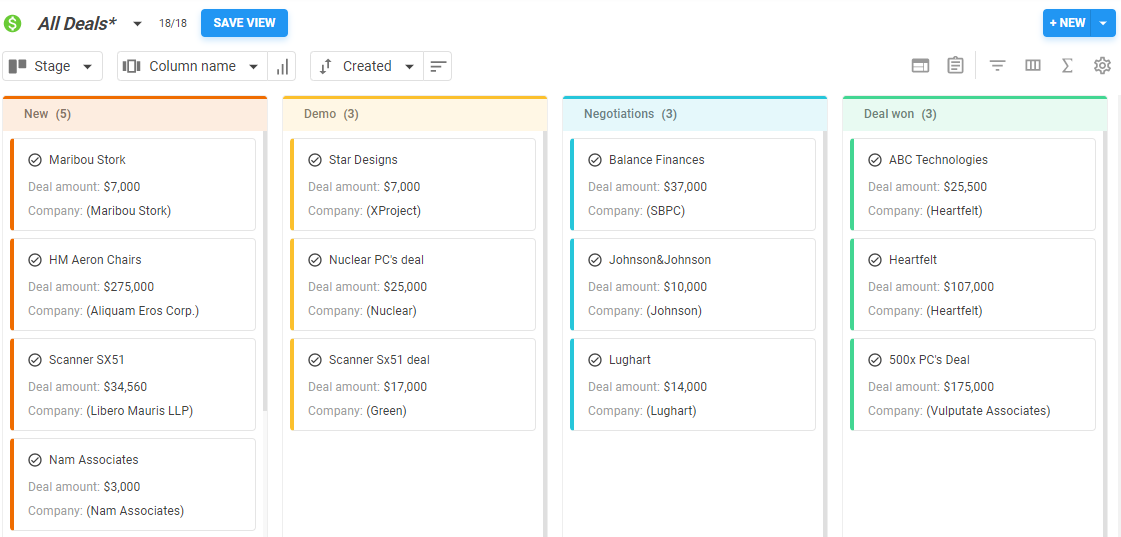Open the filter icon in toolbar
Screen dimensions: 1121x537
pos(997,66)
